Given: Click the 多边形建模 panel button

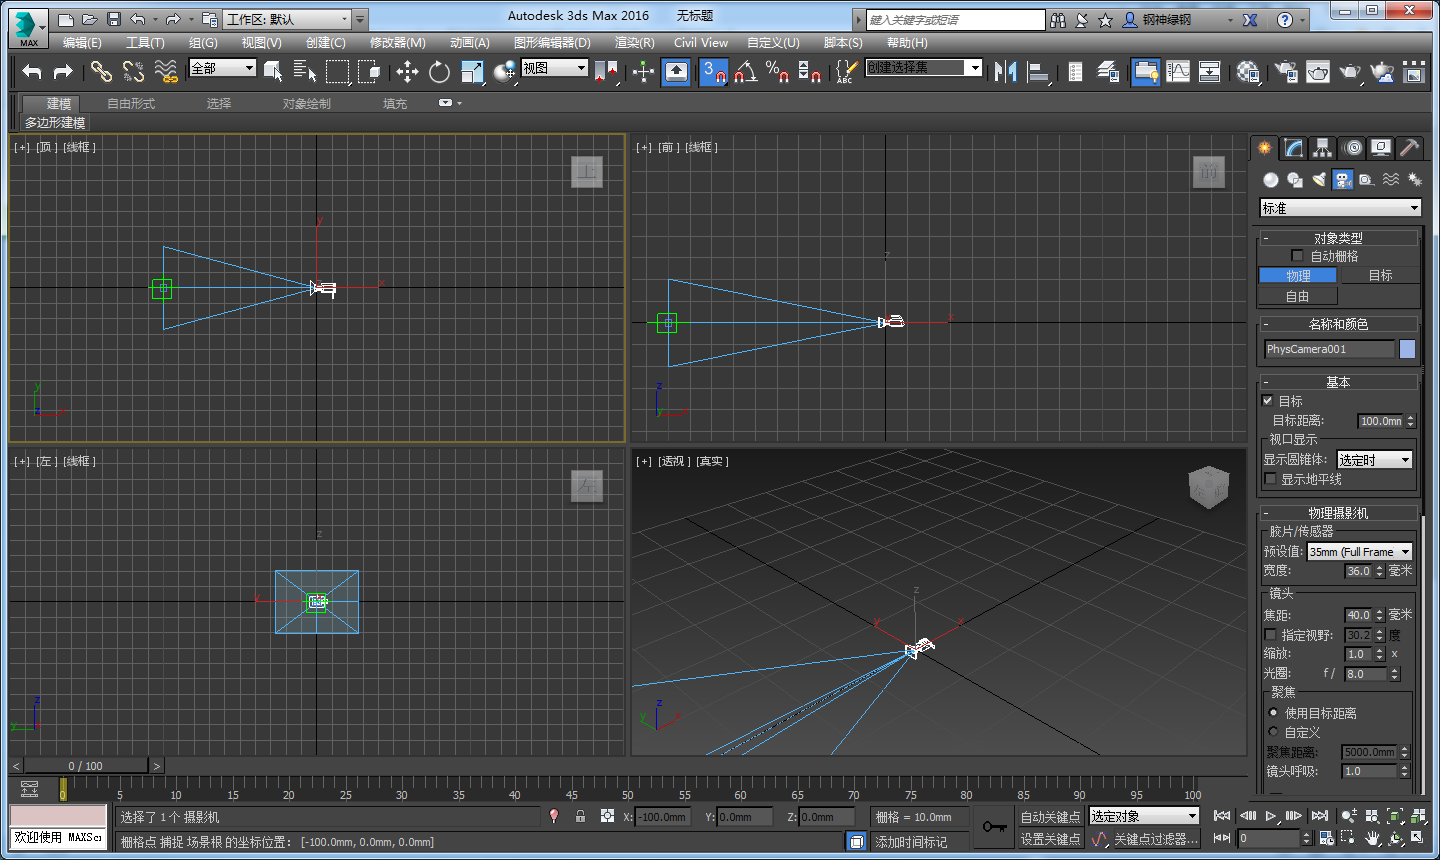Looking at the screenshot, I should pos(55,123).
